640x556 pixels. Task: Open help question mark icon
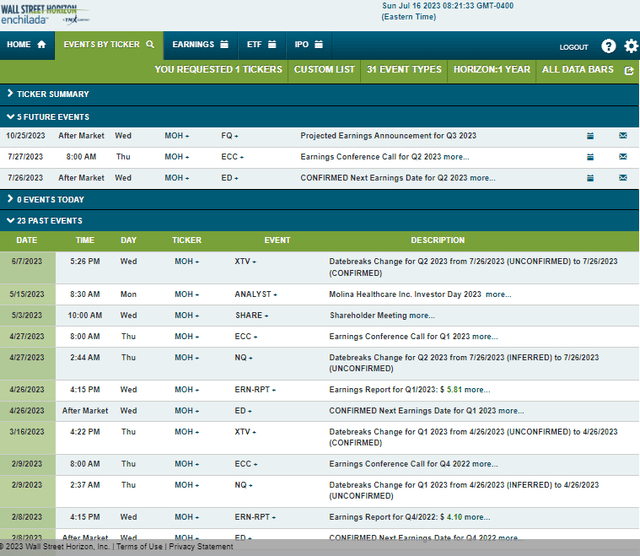[x=608, y=46]
